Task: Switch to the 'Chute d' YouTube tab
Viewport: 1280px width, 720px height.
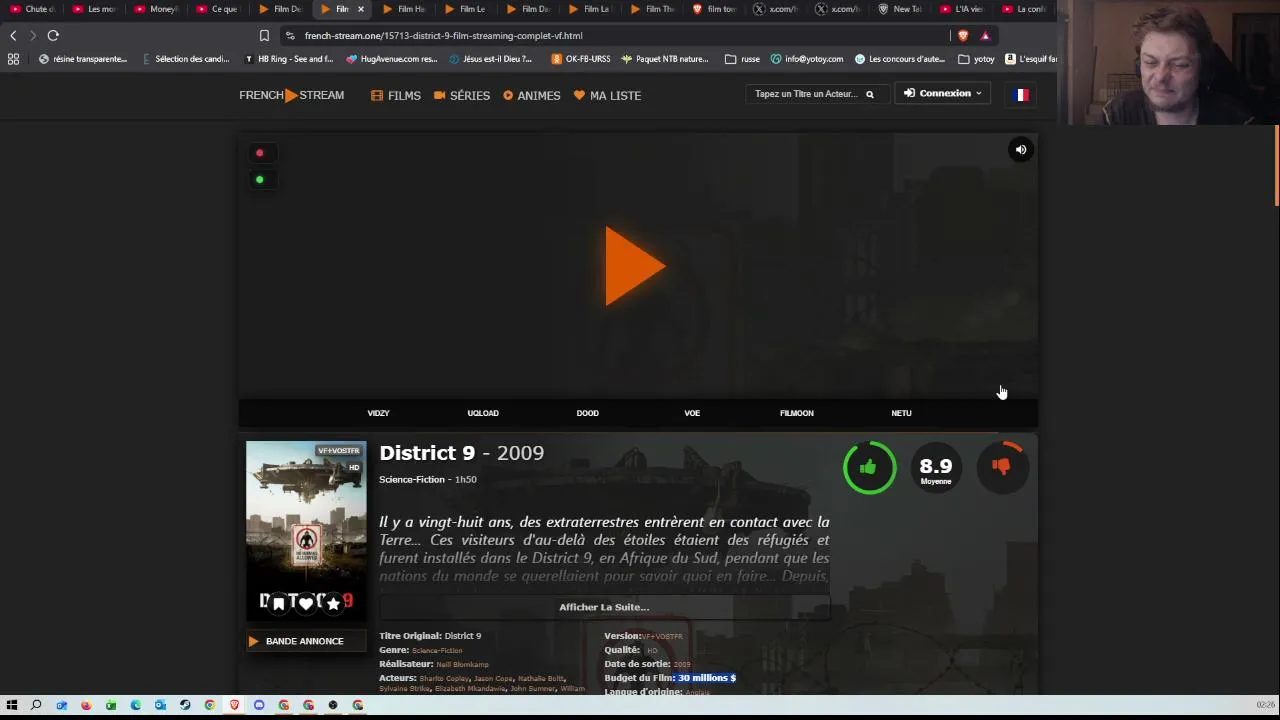Action: click(33, 9)
